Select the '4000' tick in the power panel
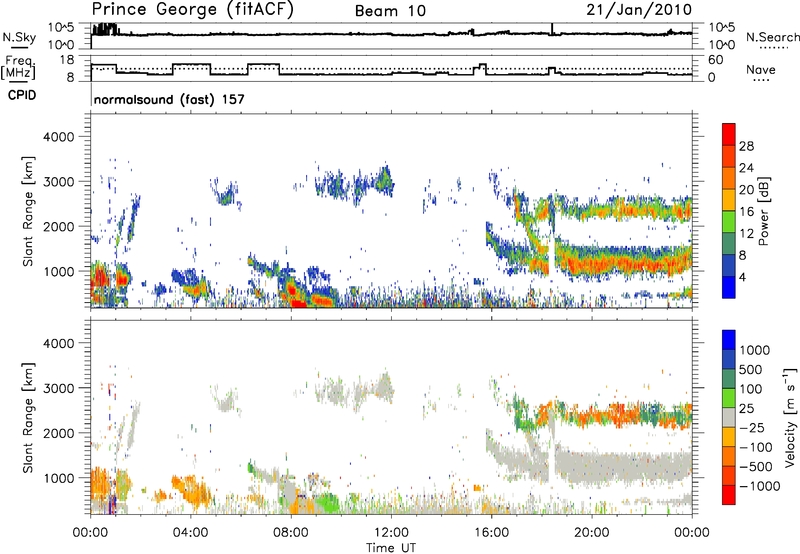Viewport: 800px width, 554px height. point(59,137)
